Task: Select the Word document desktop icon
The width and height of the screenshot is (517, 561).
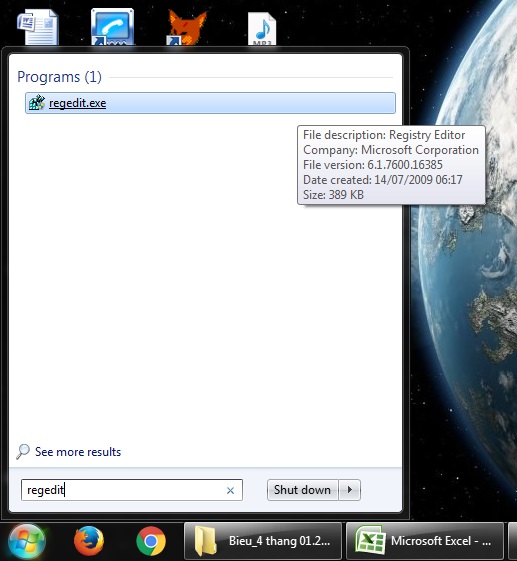Action: (x=38, y=27)
